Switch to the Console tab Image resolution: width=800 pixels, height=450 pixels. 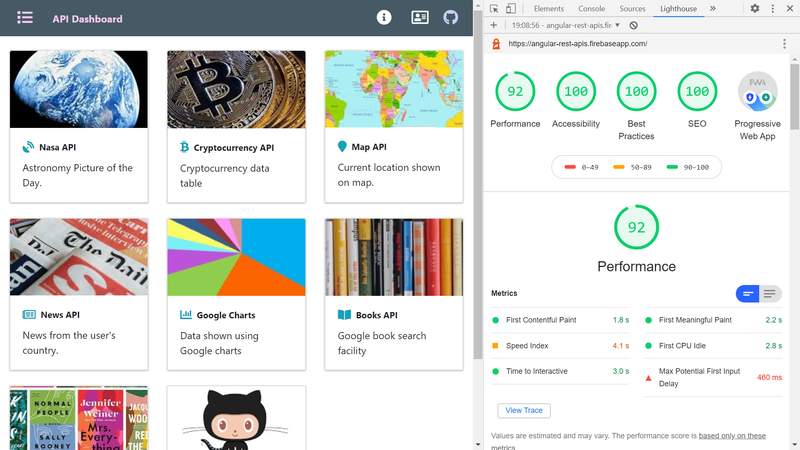pos(591,9)
